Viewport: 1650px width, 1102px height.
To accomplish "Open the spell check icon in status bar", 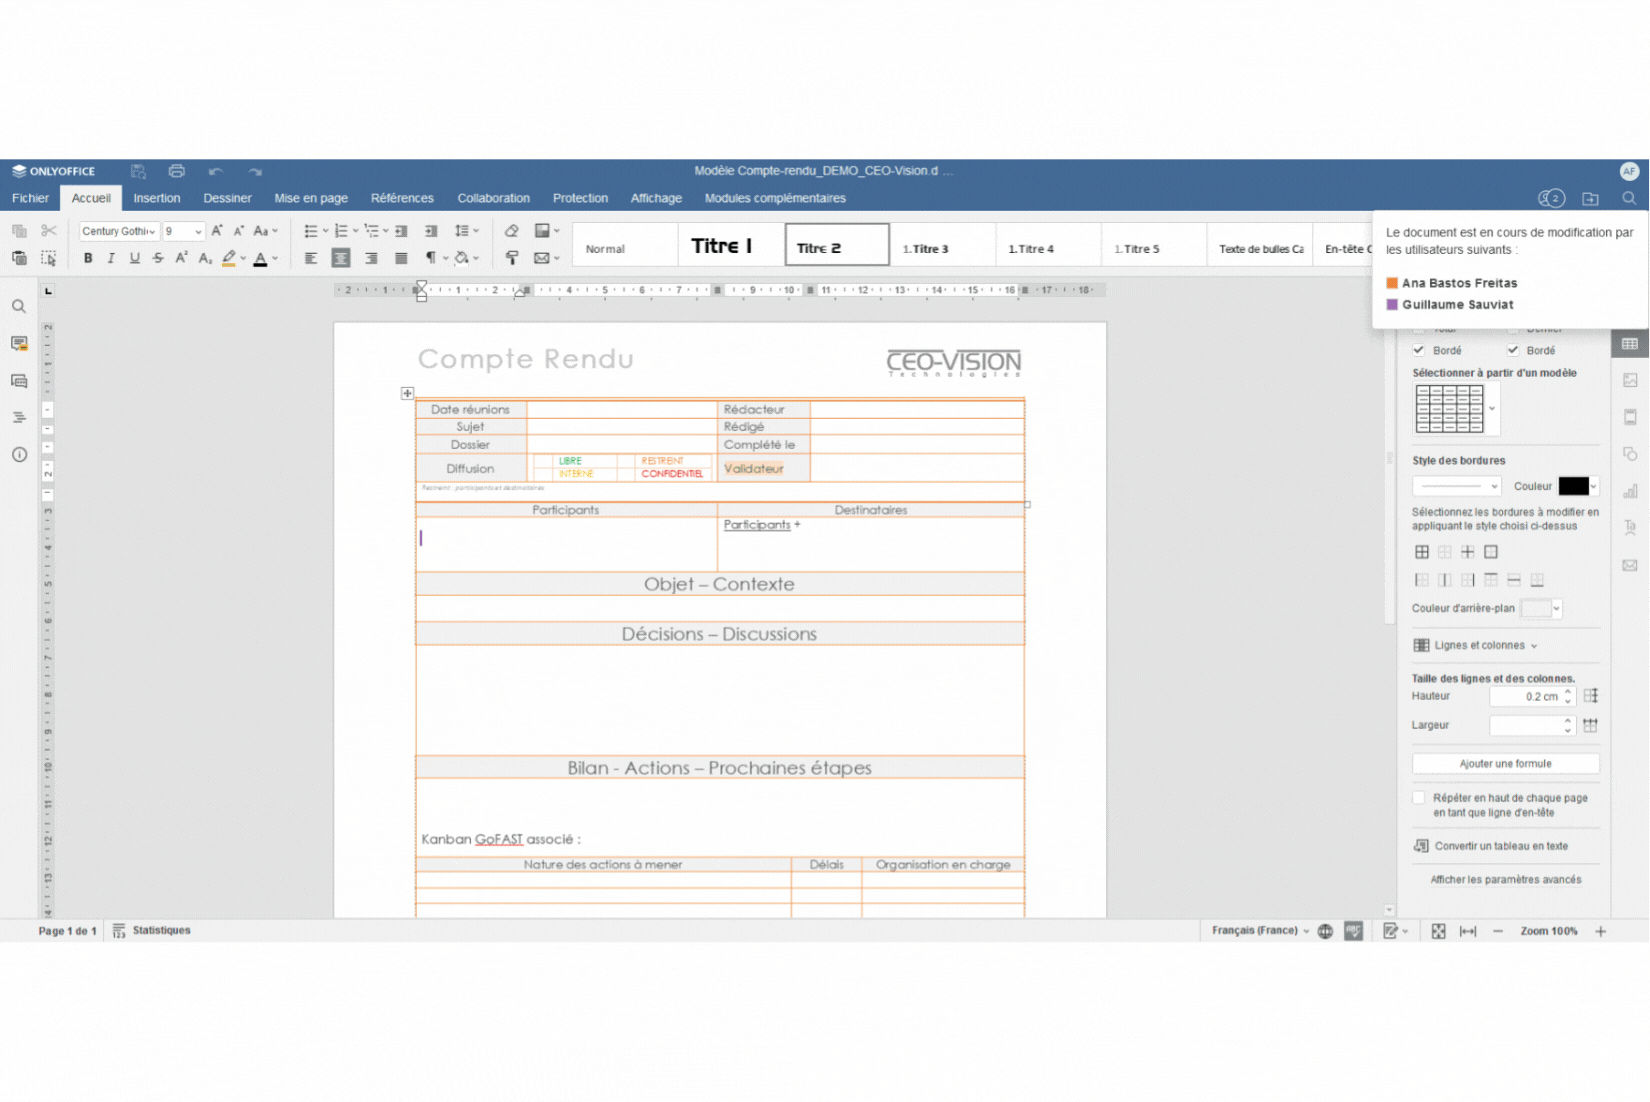I will tap(1352, 930).
